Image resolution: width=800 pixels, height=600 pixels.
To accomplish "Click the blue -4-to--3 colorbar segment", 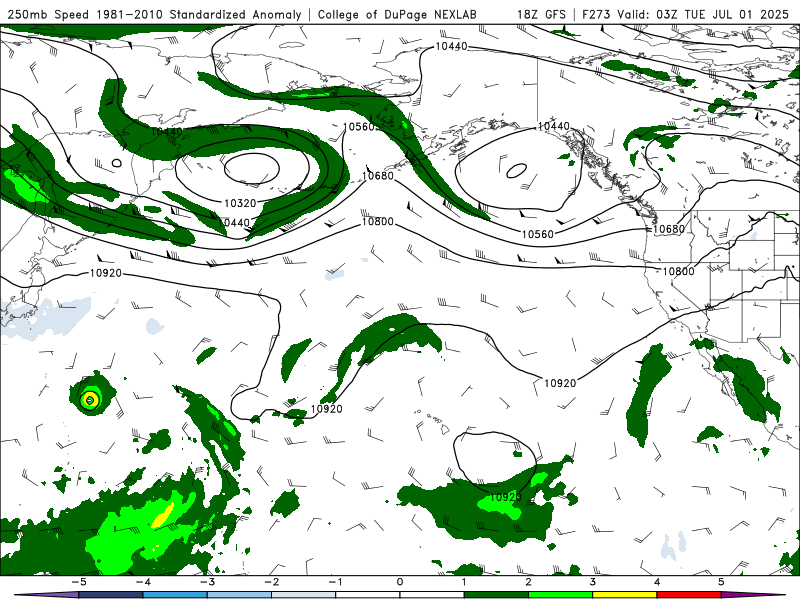I will (175, 595).
